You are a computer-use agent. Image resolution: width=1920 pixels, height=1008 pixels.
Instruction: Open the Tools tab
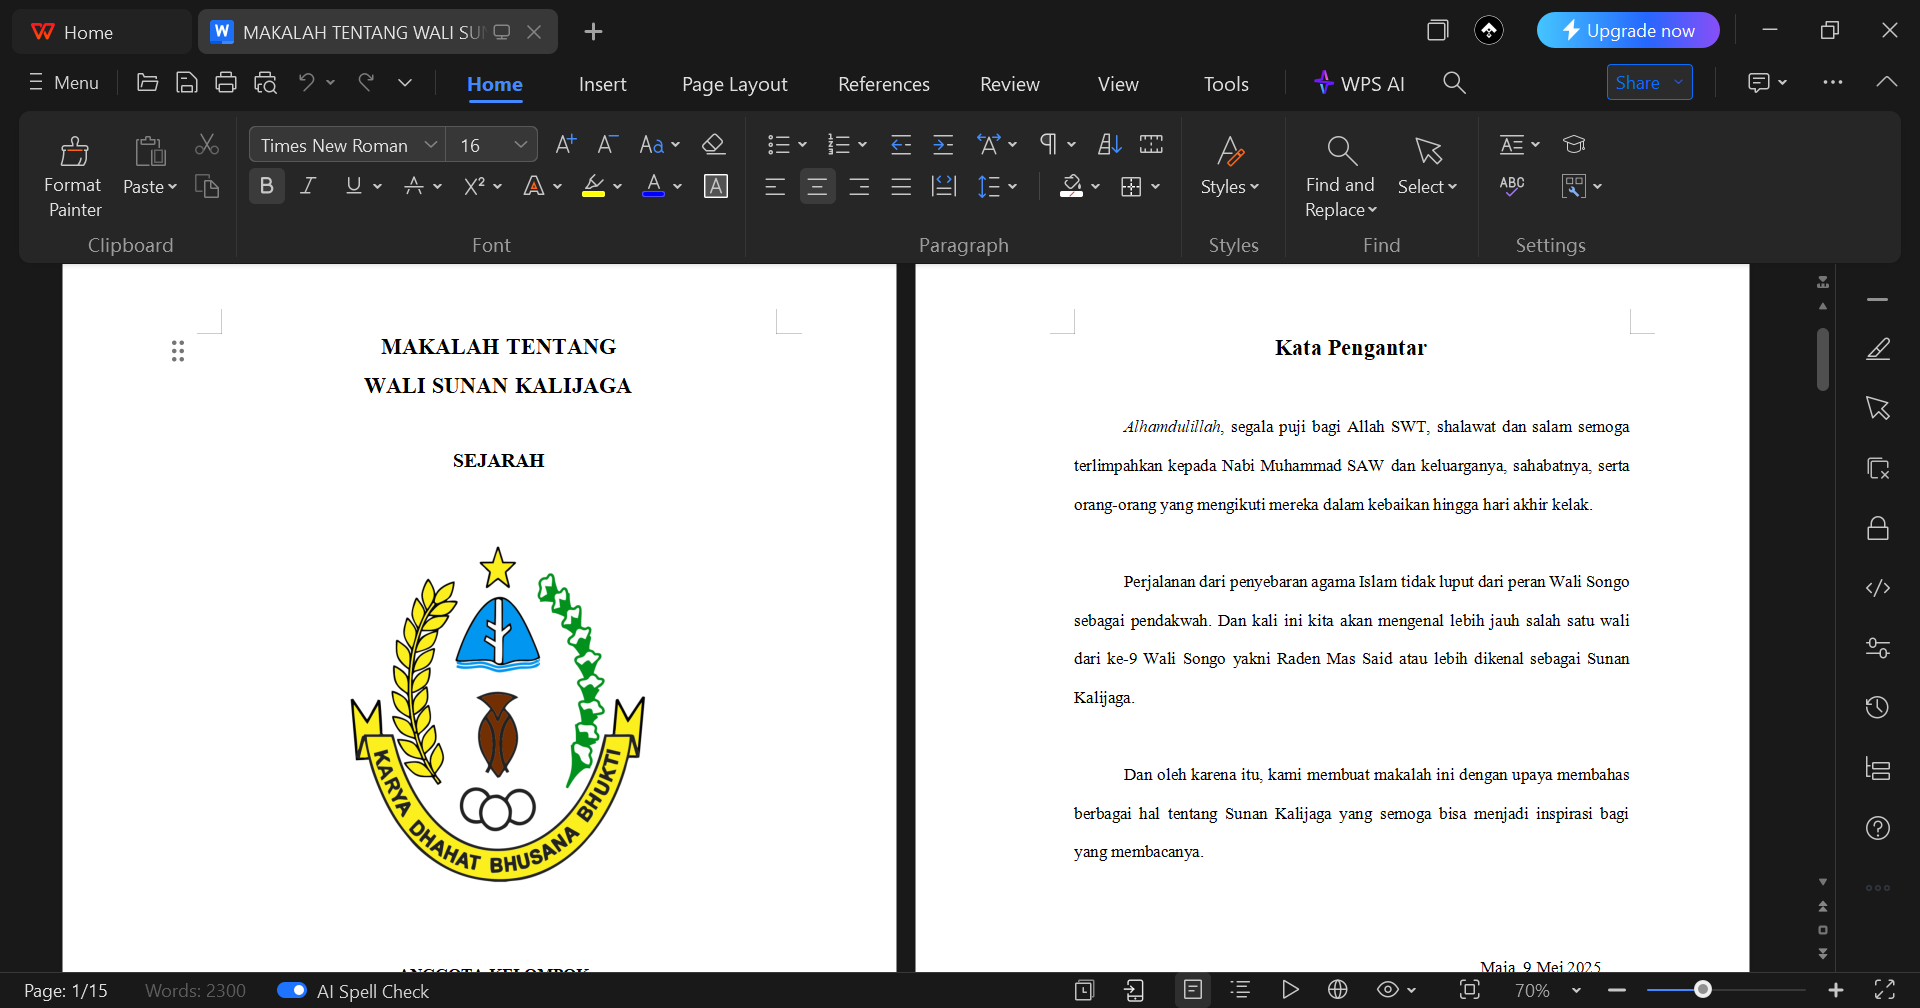pos(1226,84)
